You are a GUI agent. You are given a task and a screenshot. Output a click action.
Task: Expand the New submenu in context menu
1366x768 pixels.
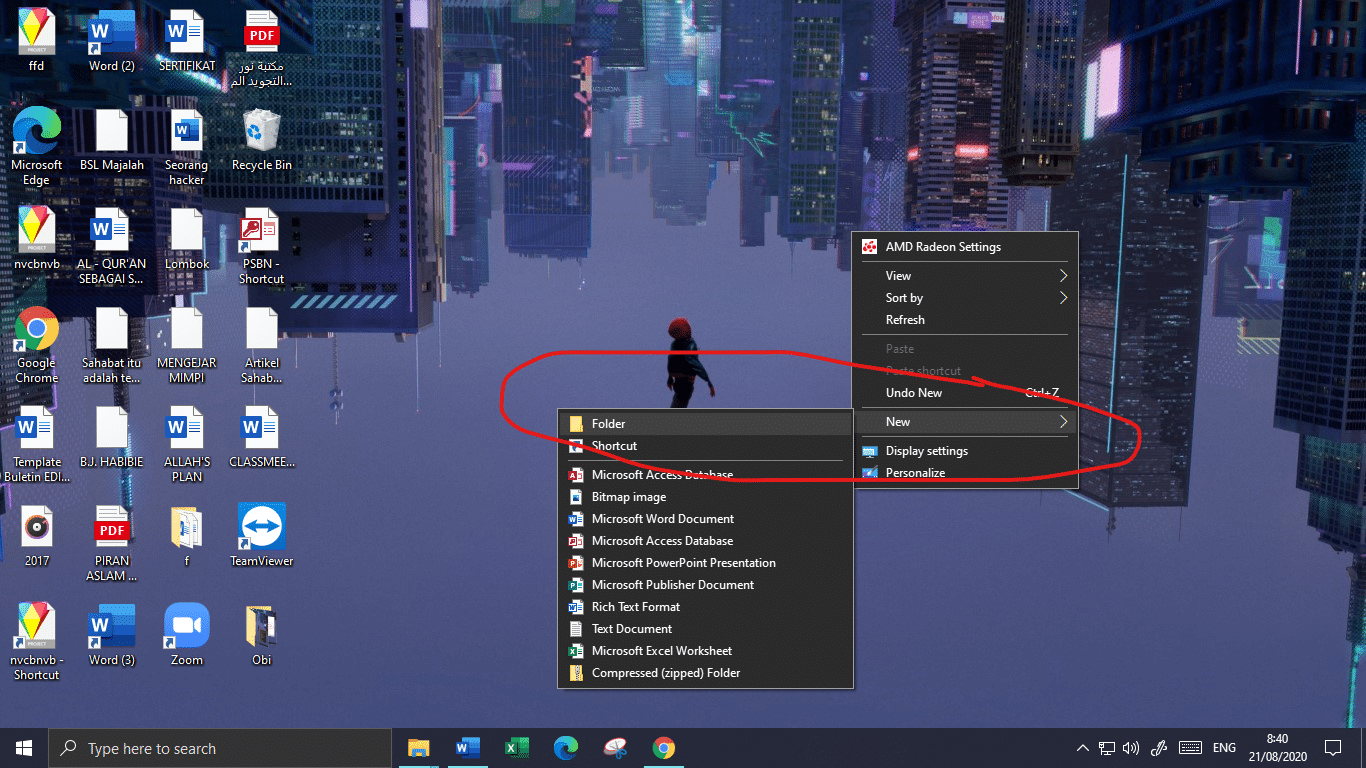(x=966, y=422)
